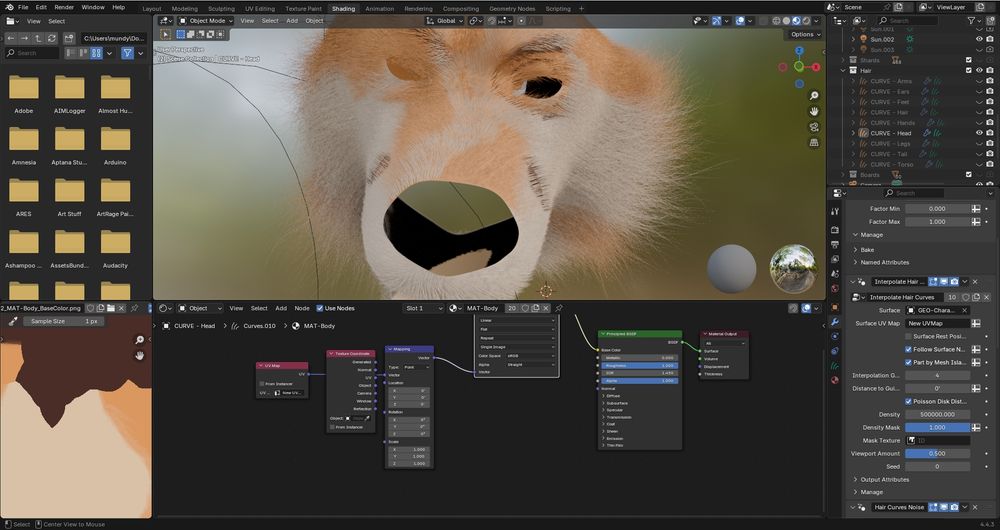Enable the Surface Rest Position checkbox
This screenshot has height=530, width=1000.
tap(907, 336)
